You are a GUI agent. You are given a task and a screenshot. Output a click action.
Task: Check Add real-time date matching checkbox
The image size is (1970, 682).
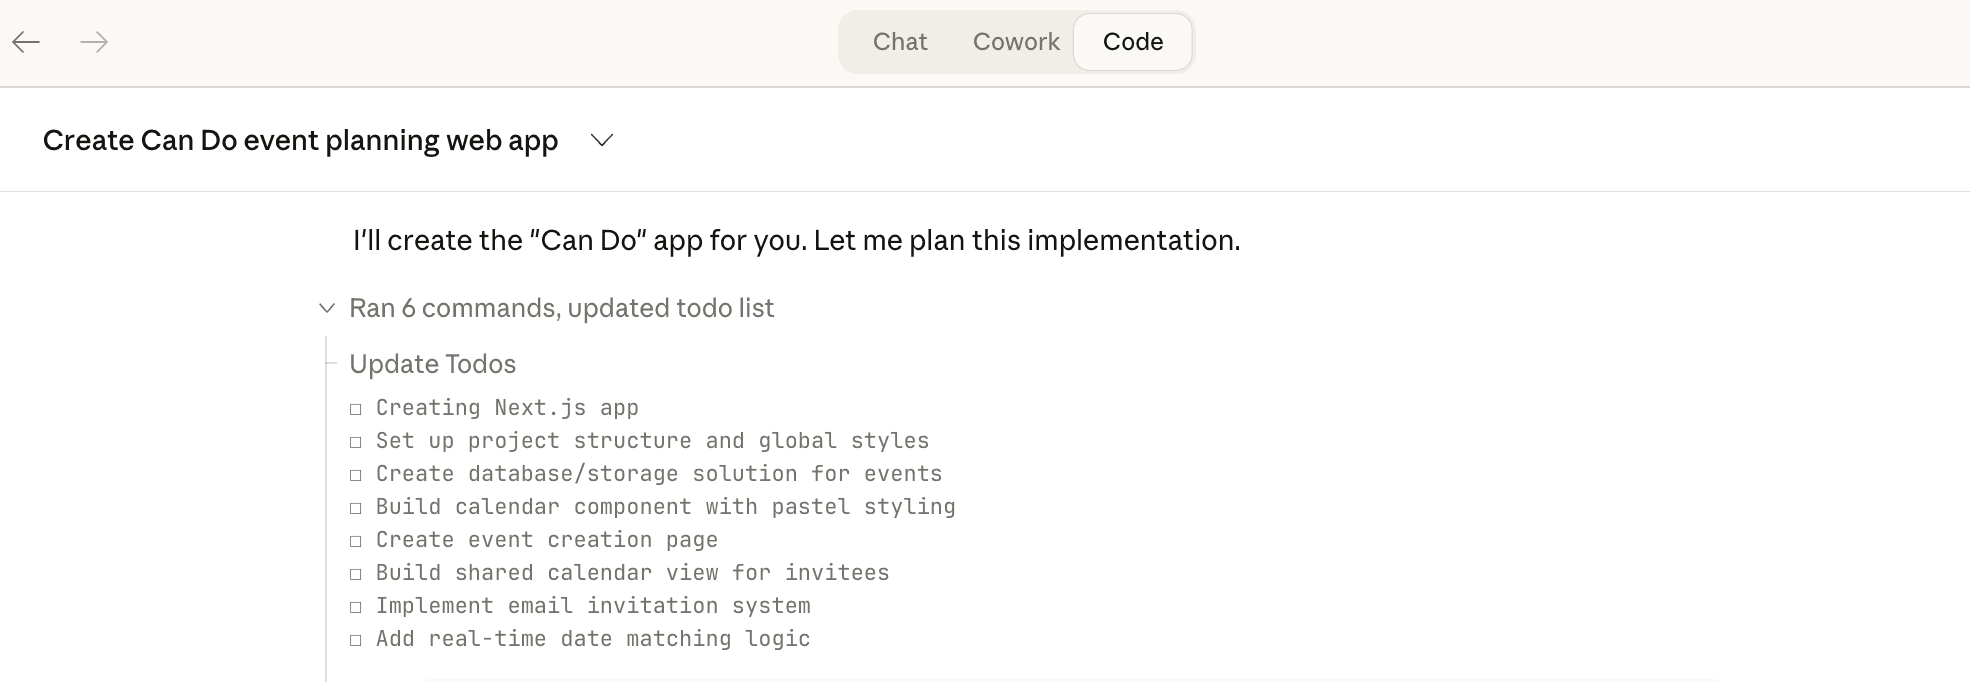coord(356,640)
